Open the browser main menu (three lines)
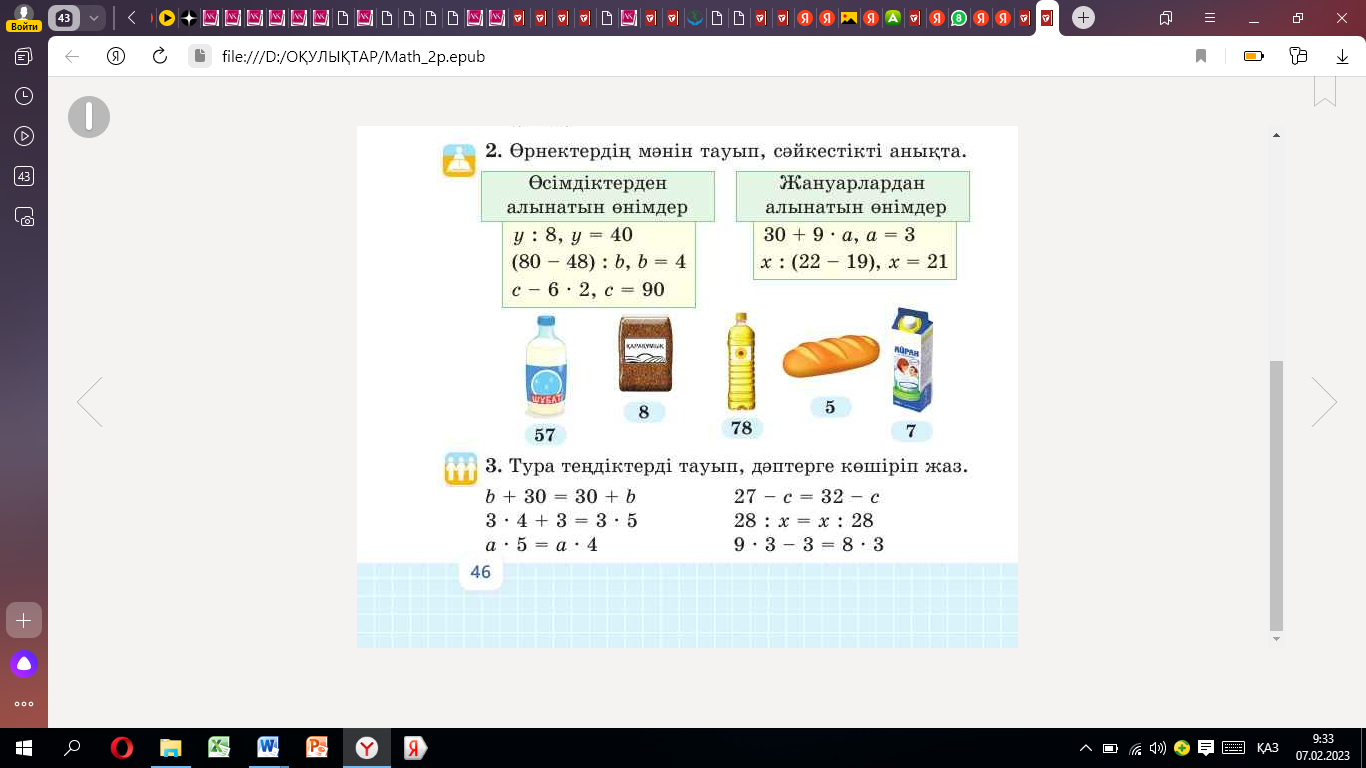The height and width of the screenshot is (768, 1366). 1210,18
